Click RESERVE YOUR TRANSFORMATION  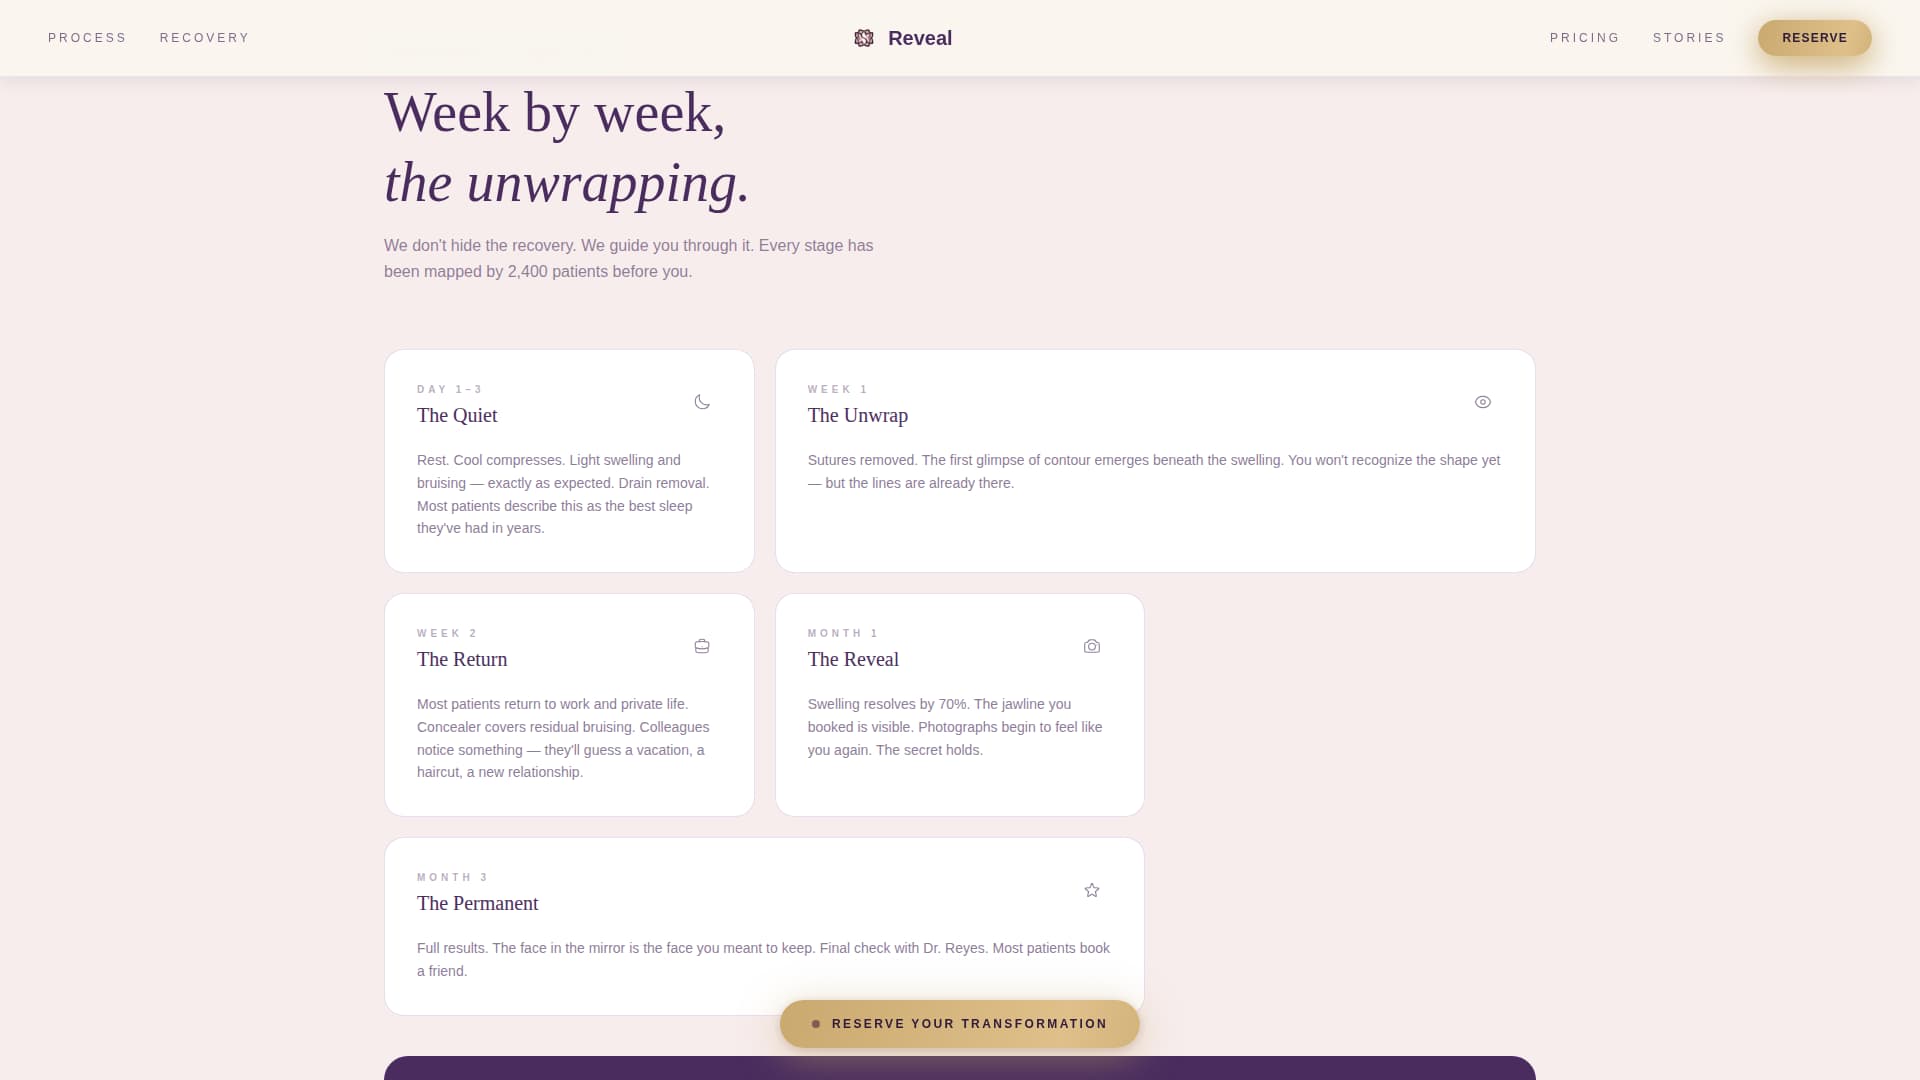pyautogui.click(x=959, y=1024)
